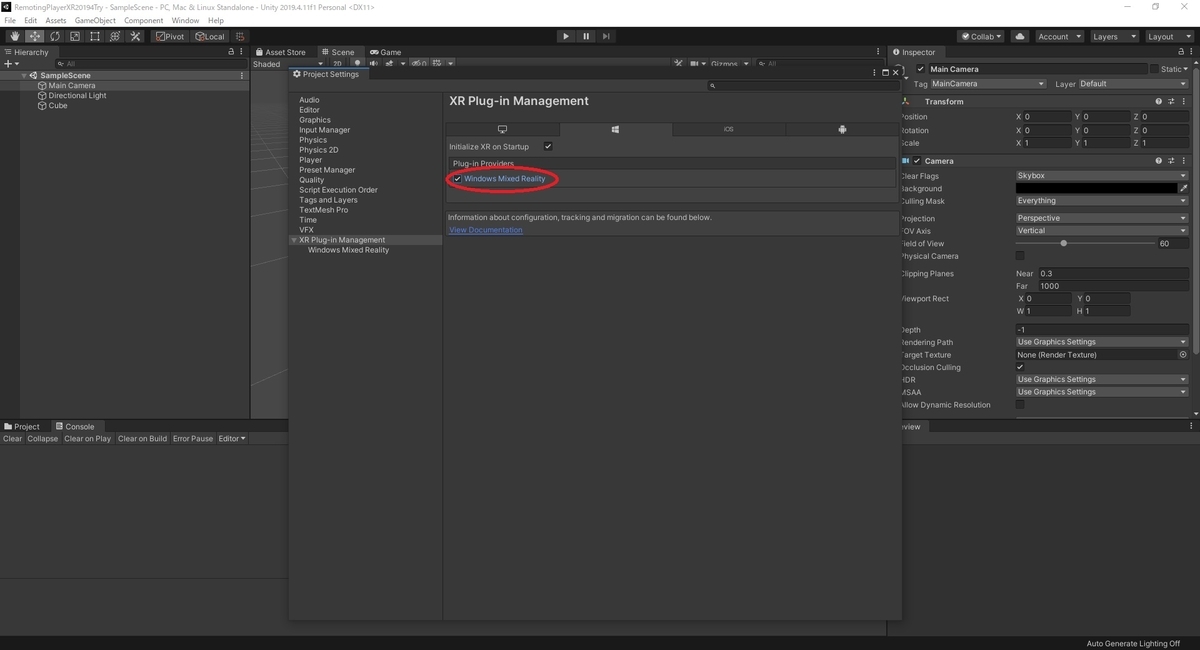The image size is (1200, 650).
Task: Pause the game playback
Action: 586,36
